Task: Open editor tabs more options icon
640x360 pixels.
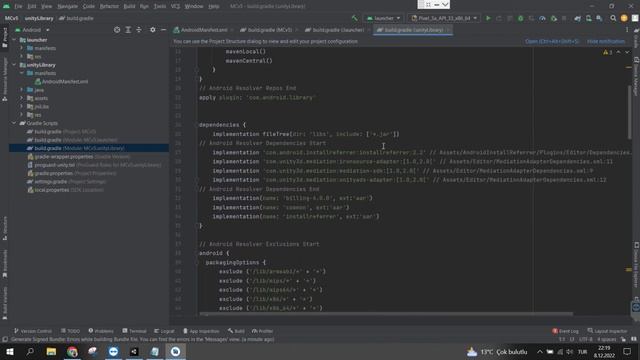Action: click(627, 30)
